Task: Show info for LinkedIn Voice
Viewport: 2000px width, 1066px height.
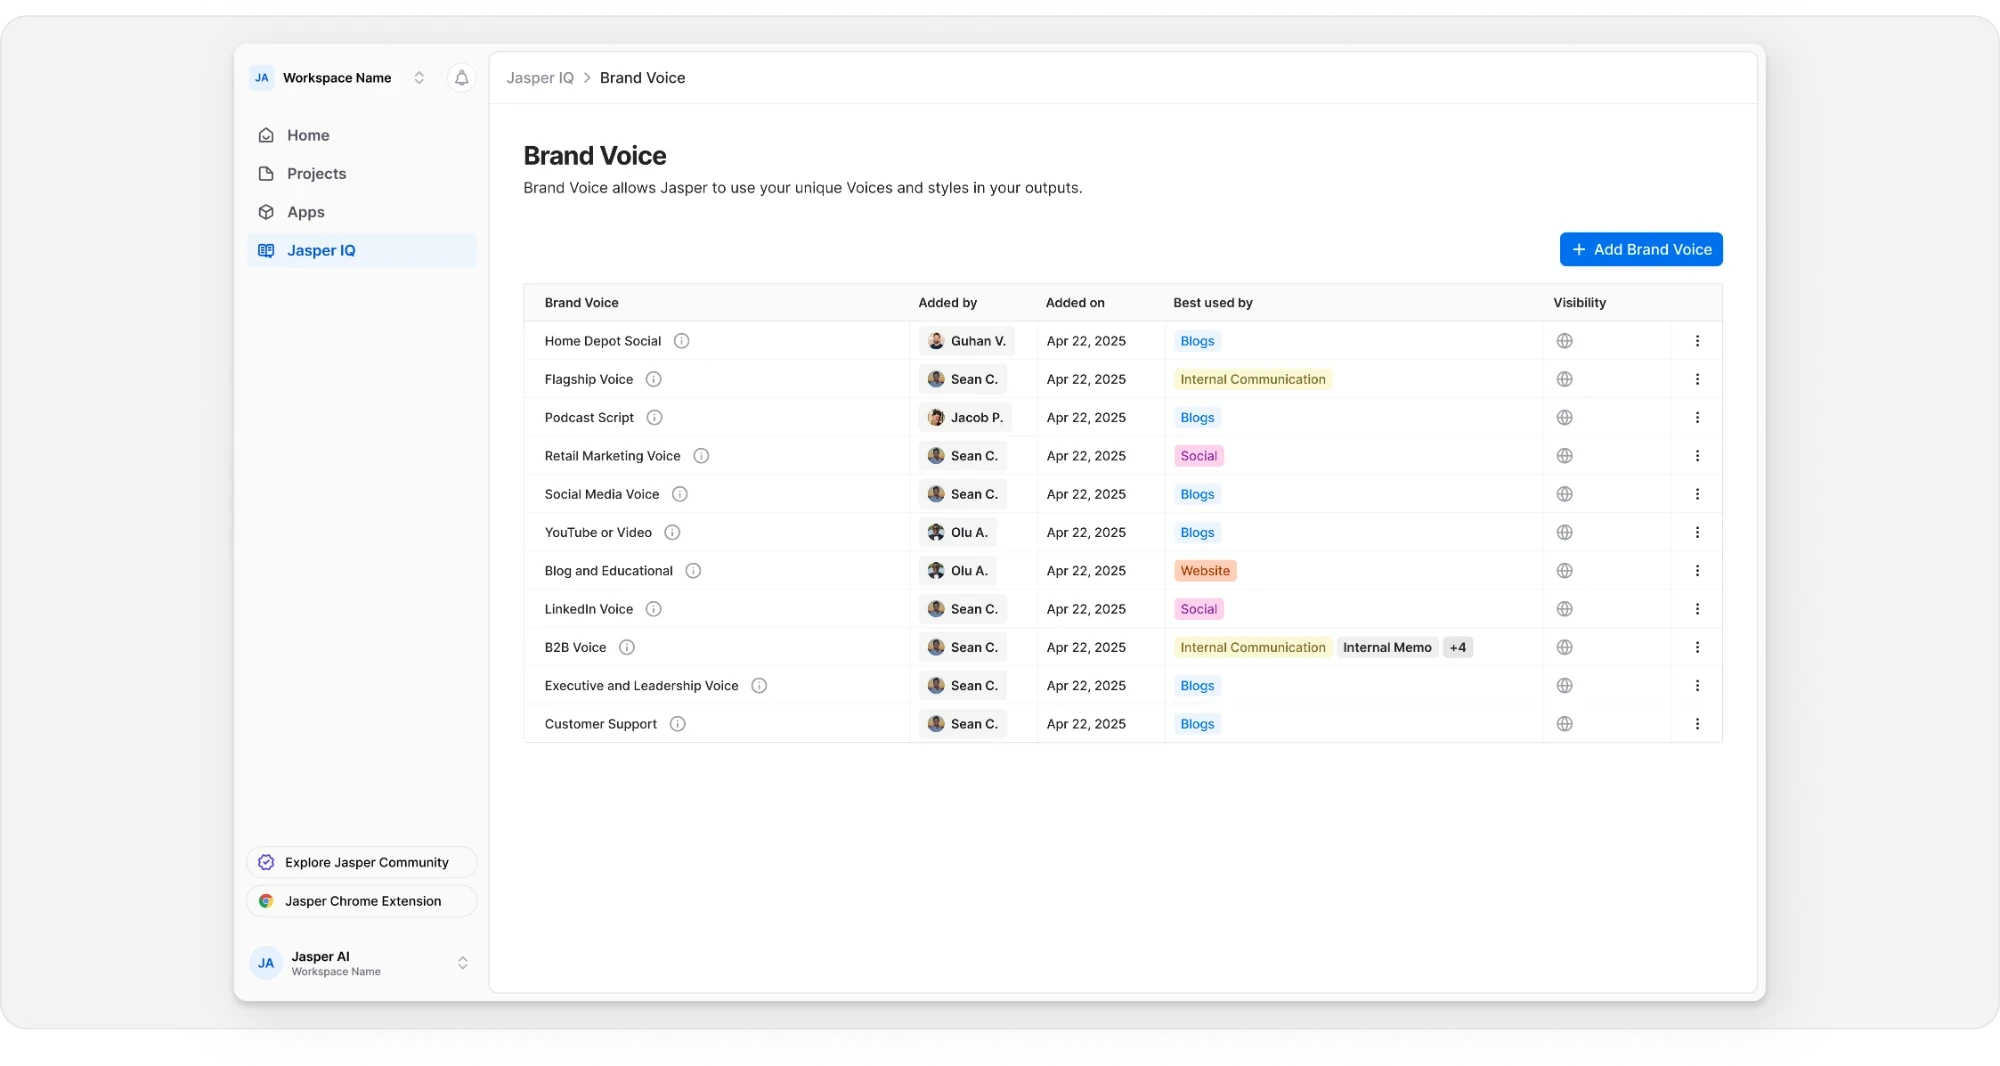Action: point(654,609)
